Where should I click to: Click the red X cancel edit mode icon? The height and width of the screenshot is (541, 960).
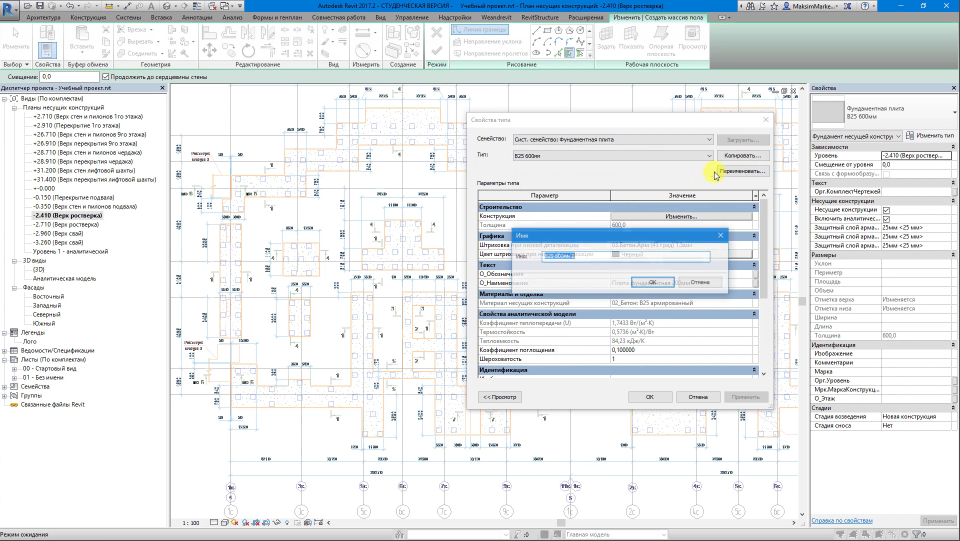(437, 32)
